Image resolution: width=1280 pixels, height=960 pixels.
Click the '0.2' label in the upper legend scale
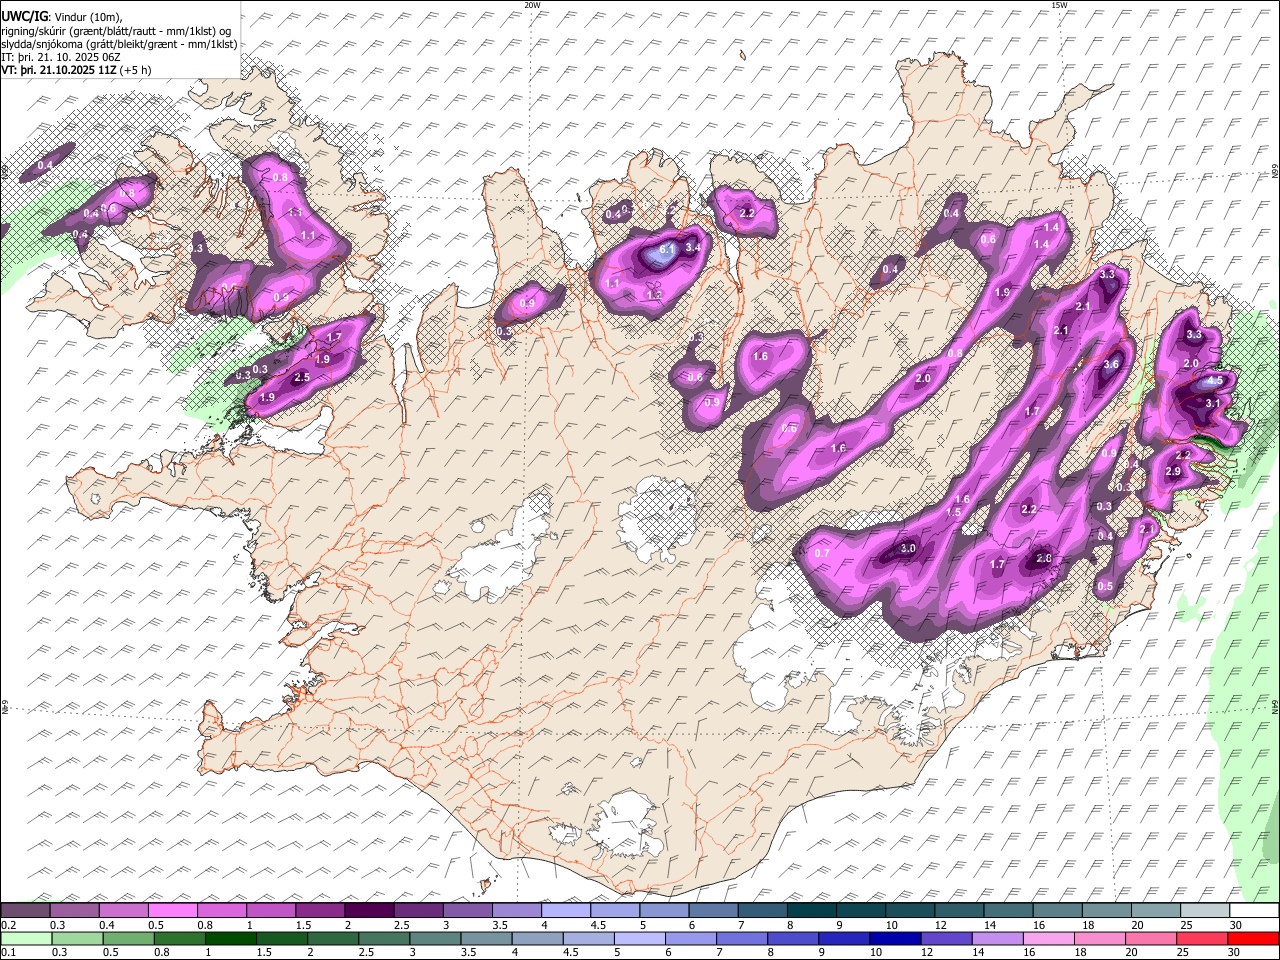(8, 925)
